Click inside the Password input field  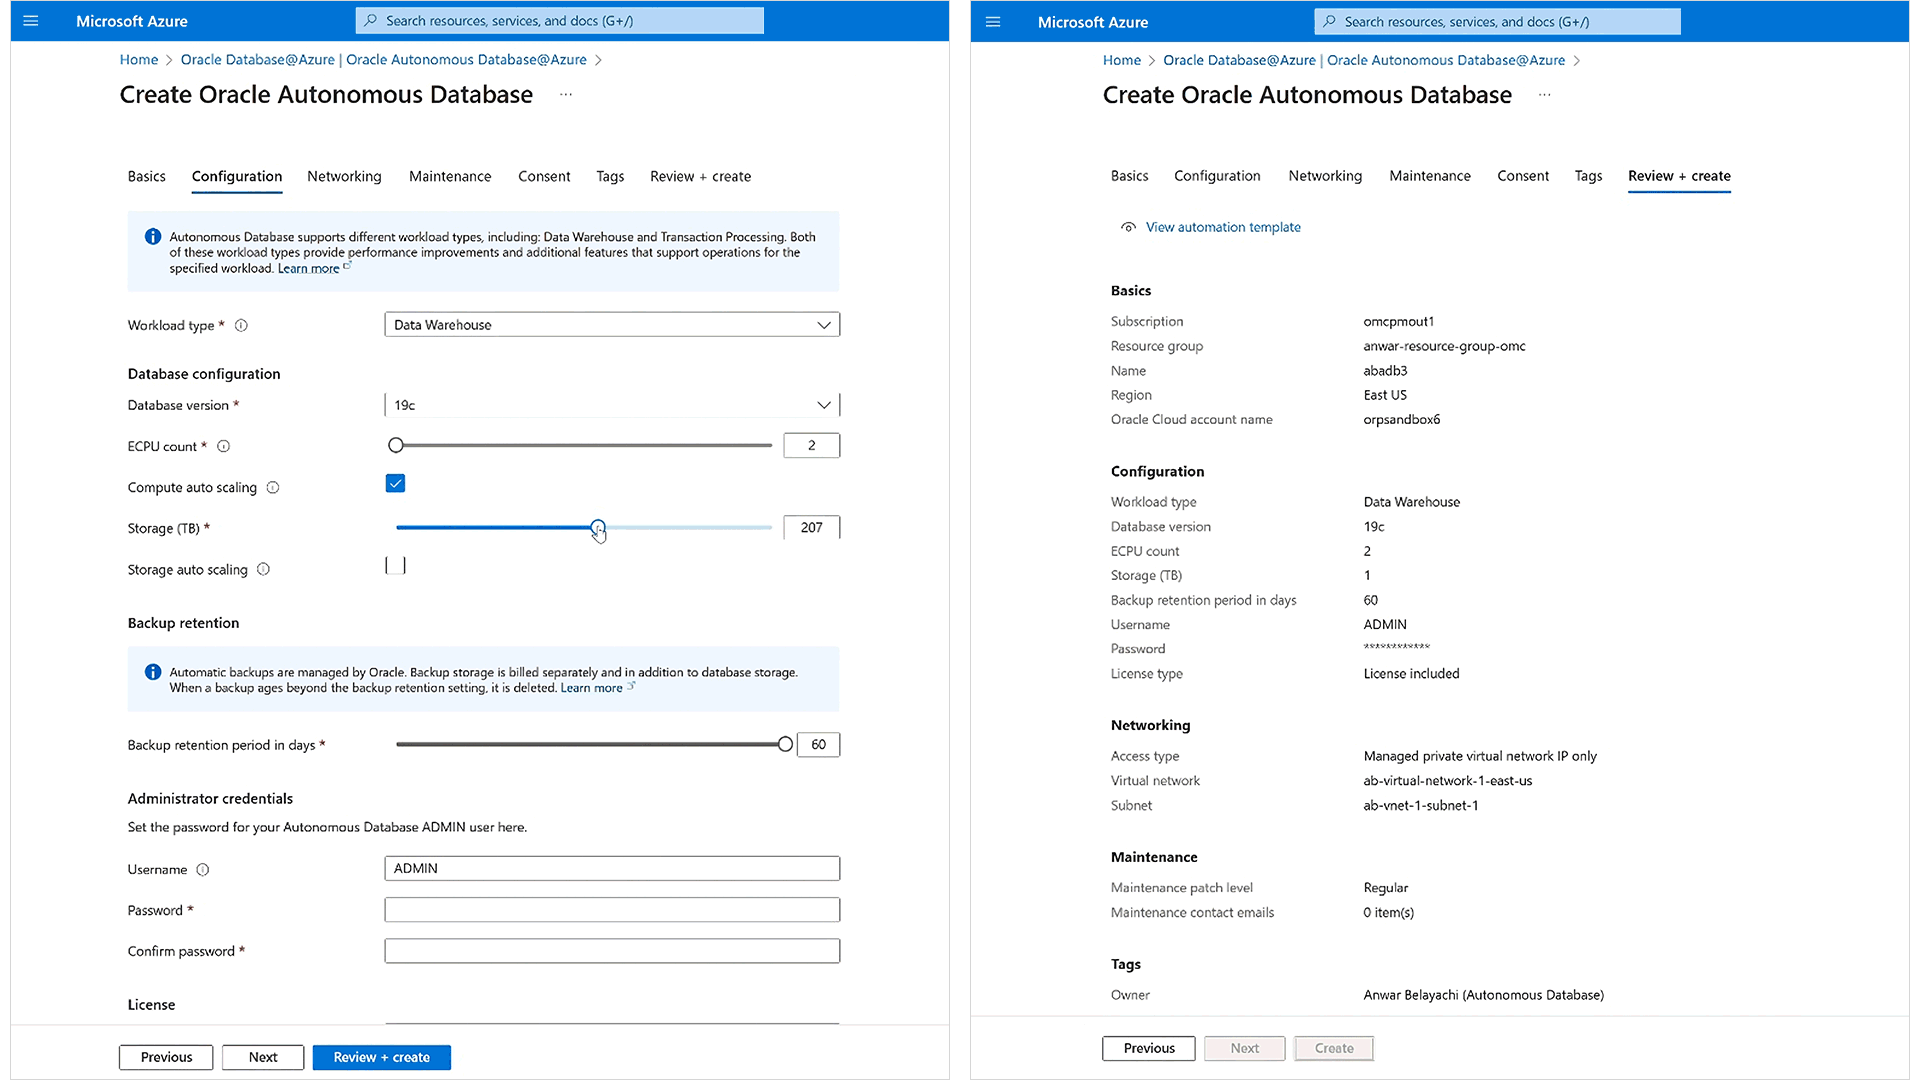coord(611,909)
